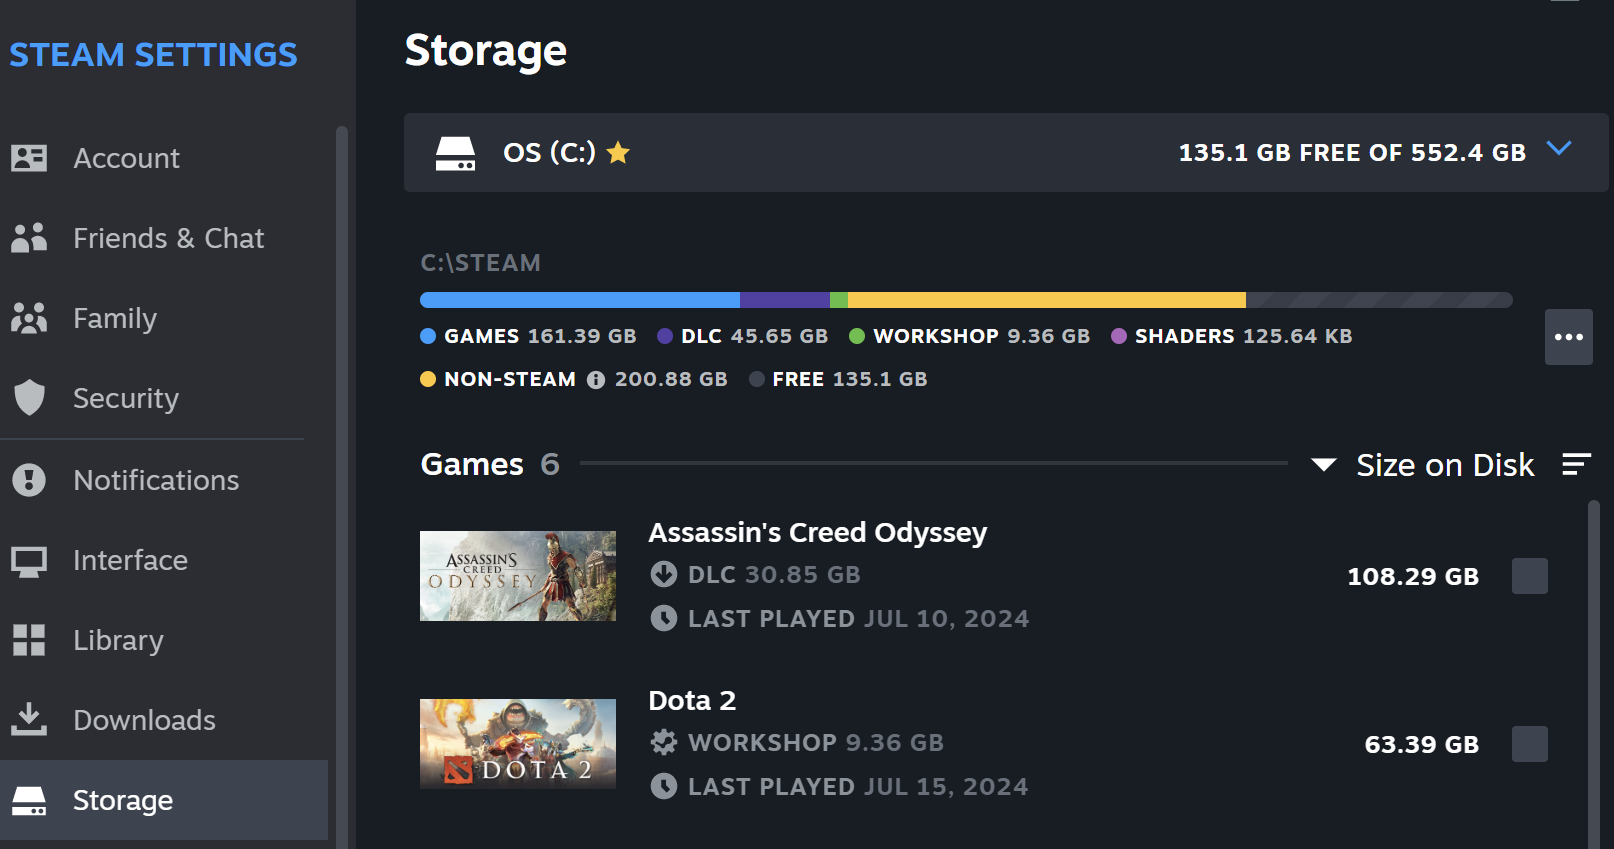Click the Dota 2 game thumbnail
The height and width of the screenshot is (849, 1614).
coord(518,744)
